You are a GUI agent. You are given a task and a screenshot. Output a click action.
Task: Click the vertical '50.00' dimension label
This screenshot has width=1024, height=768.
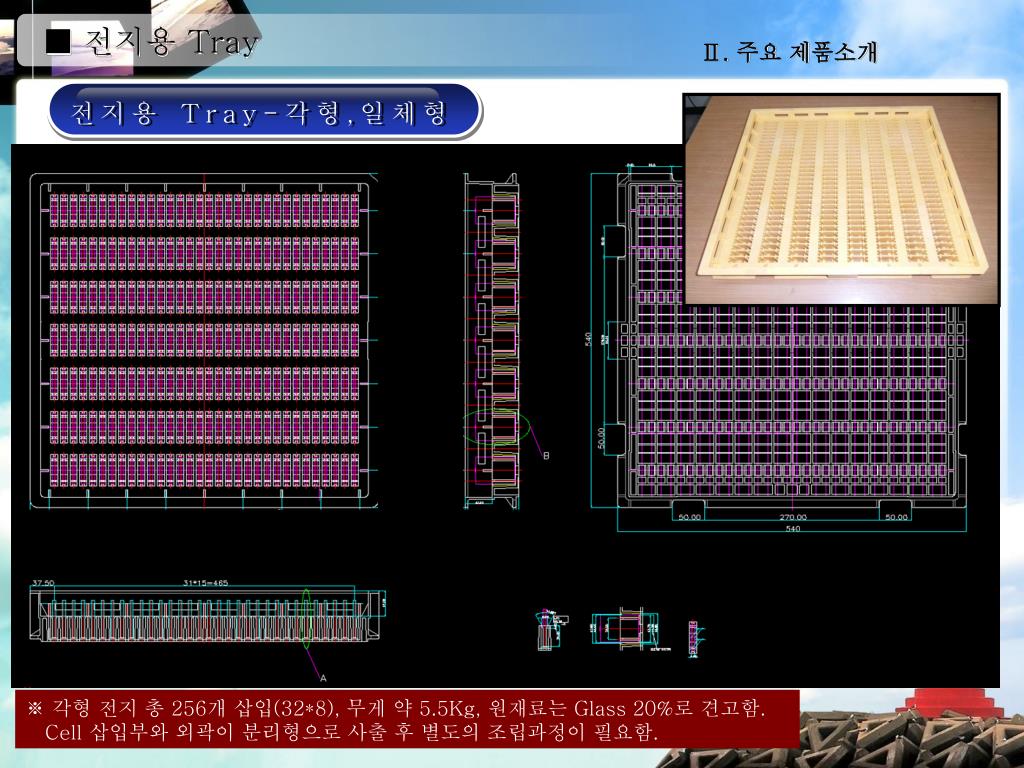[601, 438]
